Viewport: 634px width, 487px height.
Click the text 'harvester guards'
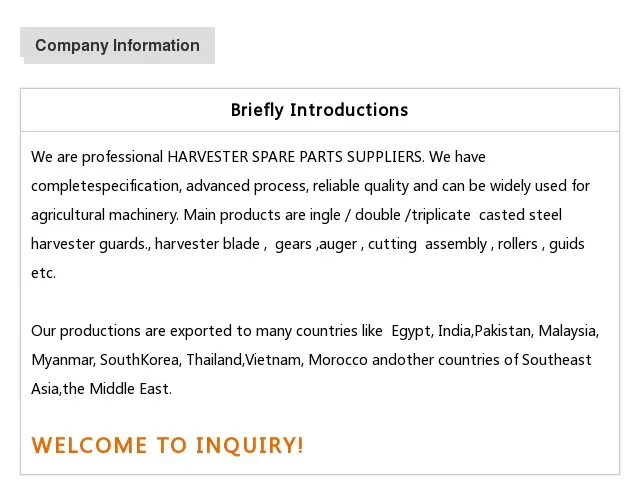click(x=89, y=244)
